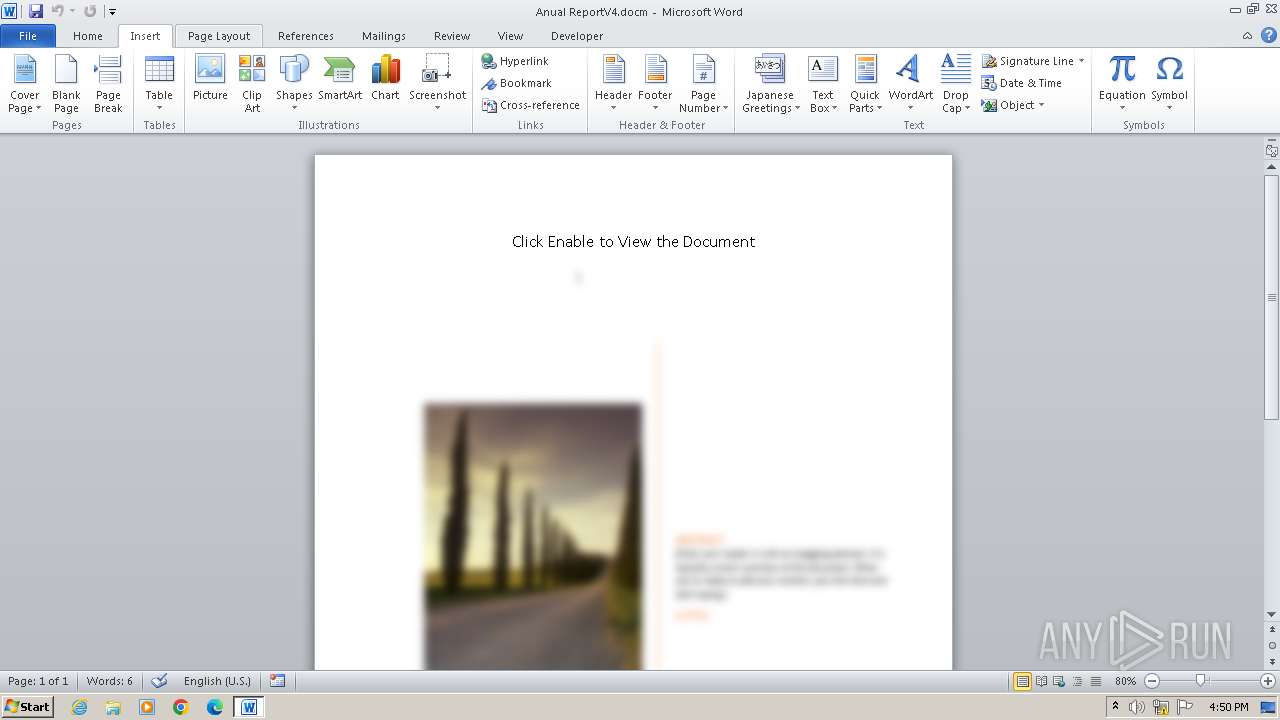Insert a Cover Page

tap(25, 84)
